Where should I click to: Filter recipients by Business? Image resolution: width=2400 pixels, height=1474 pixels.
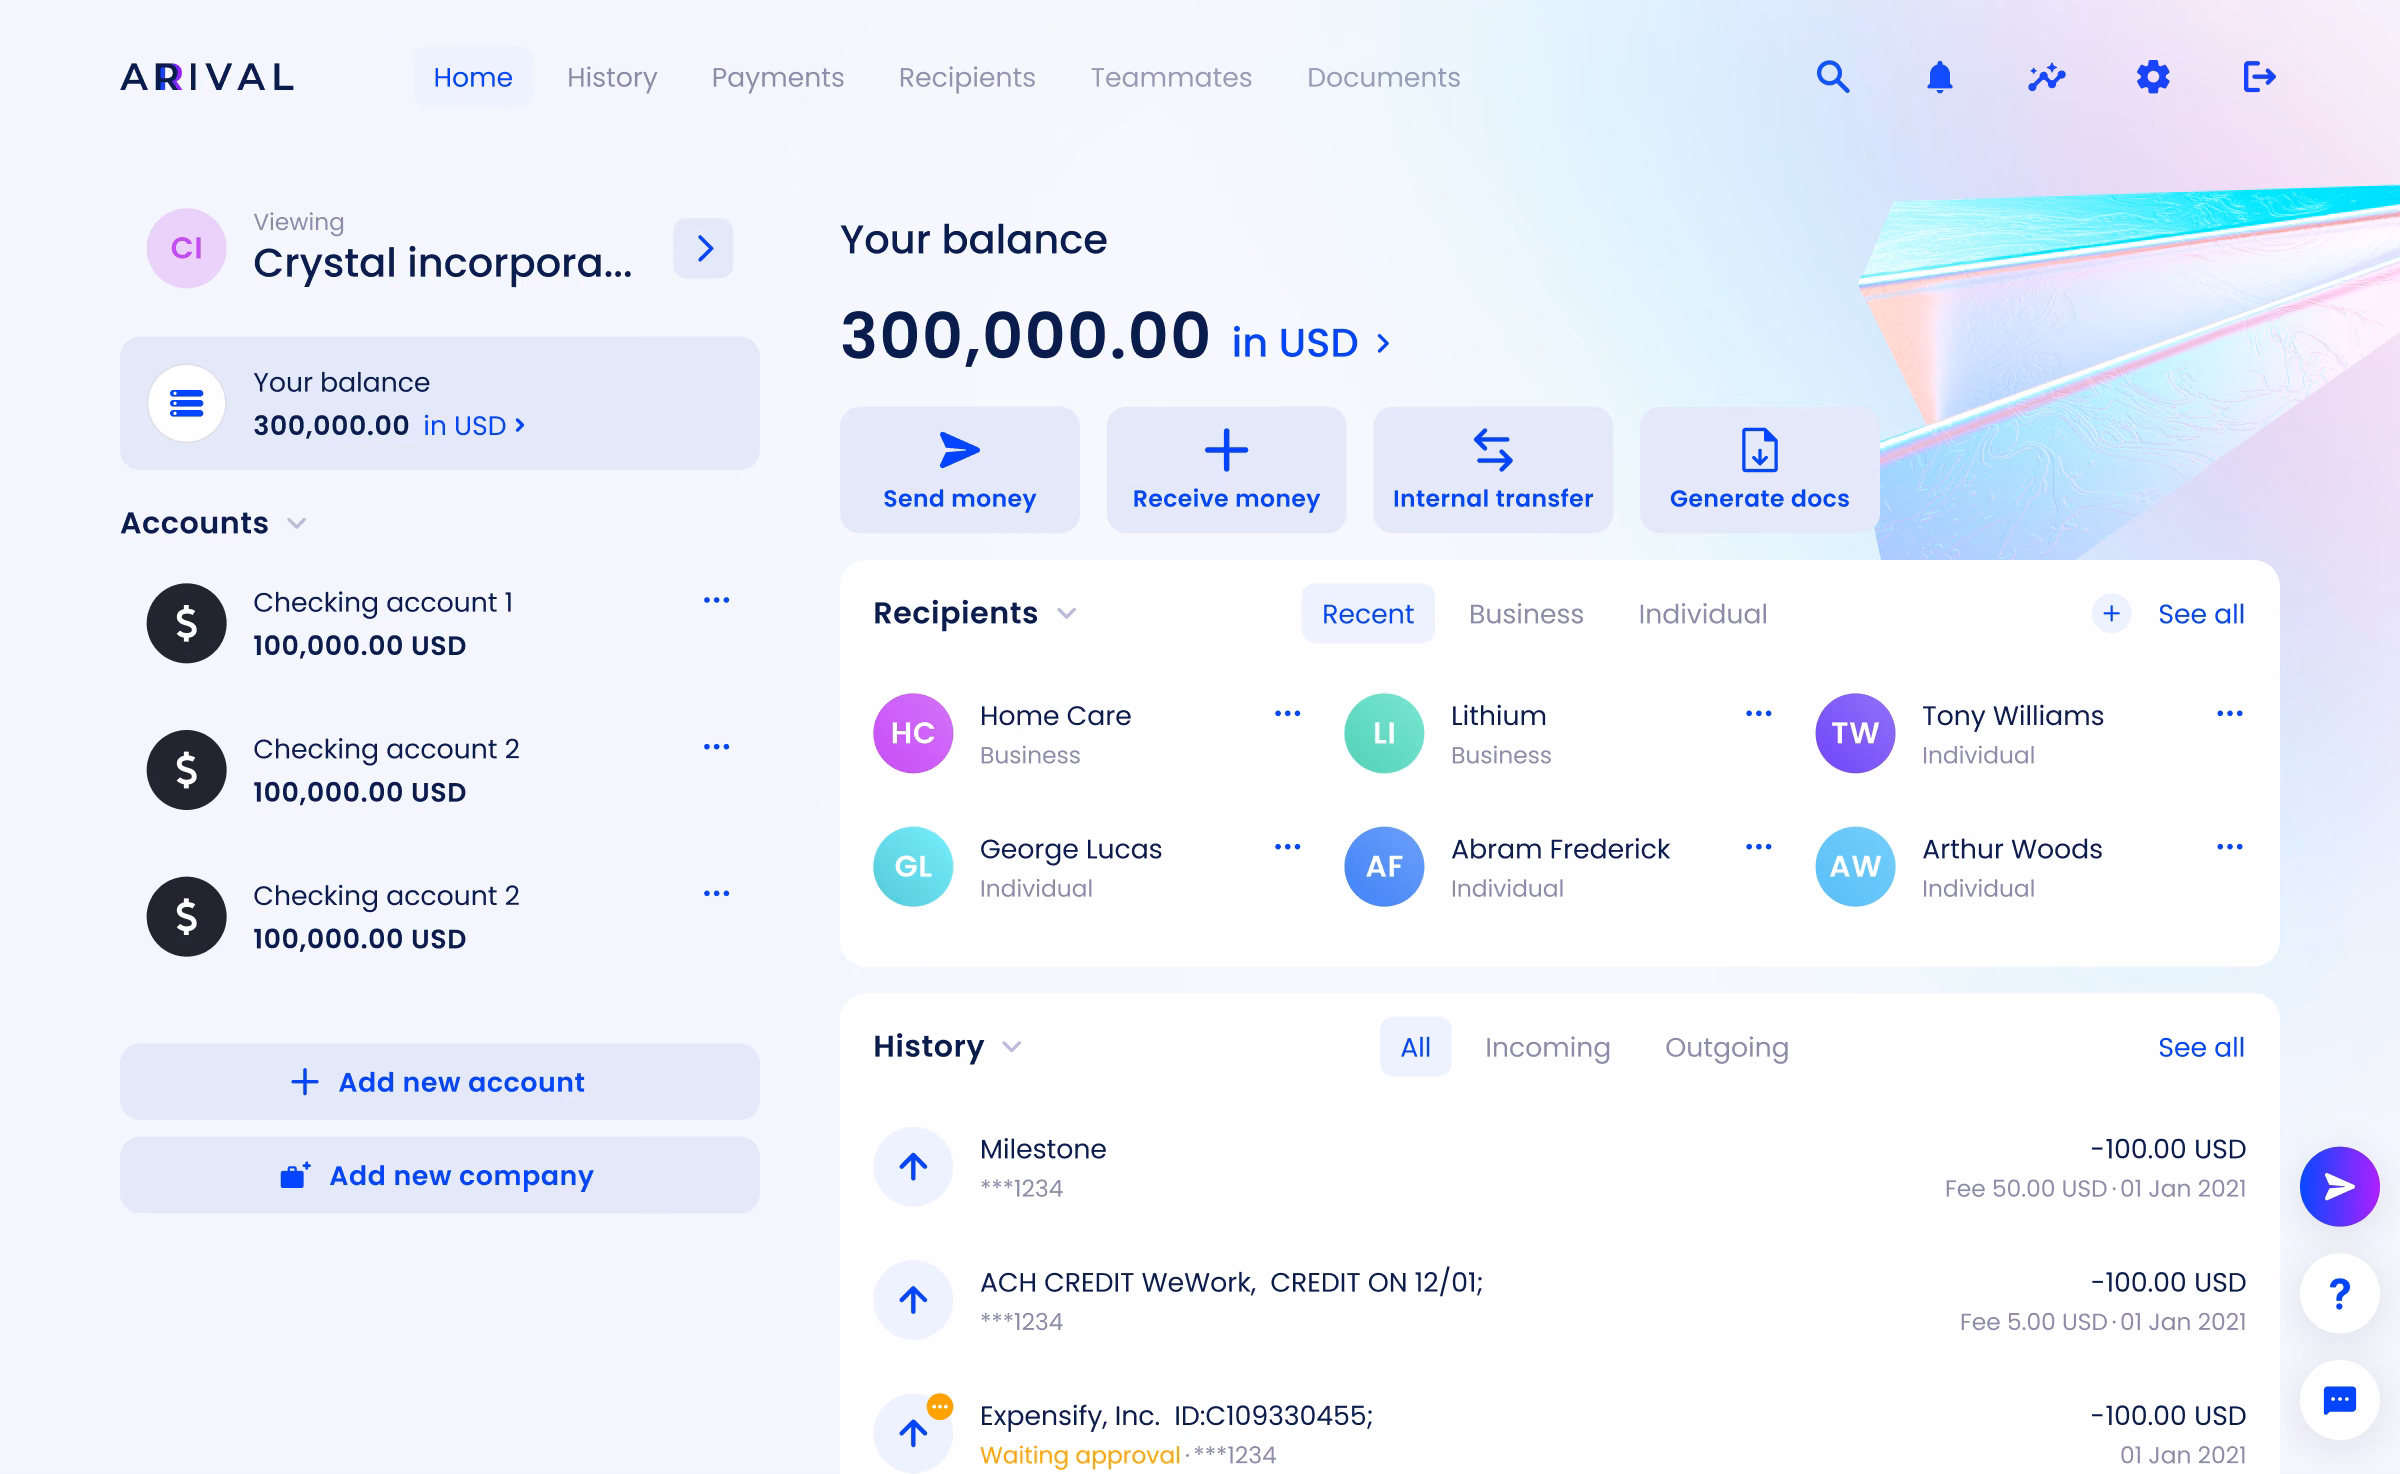[1526, 613]
